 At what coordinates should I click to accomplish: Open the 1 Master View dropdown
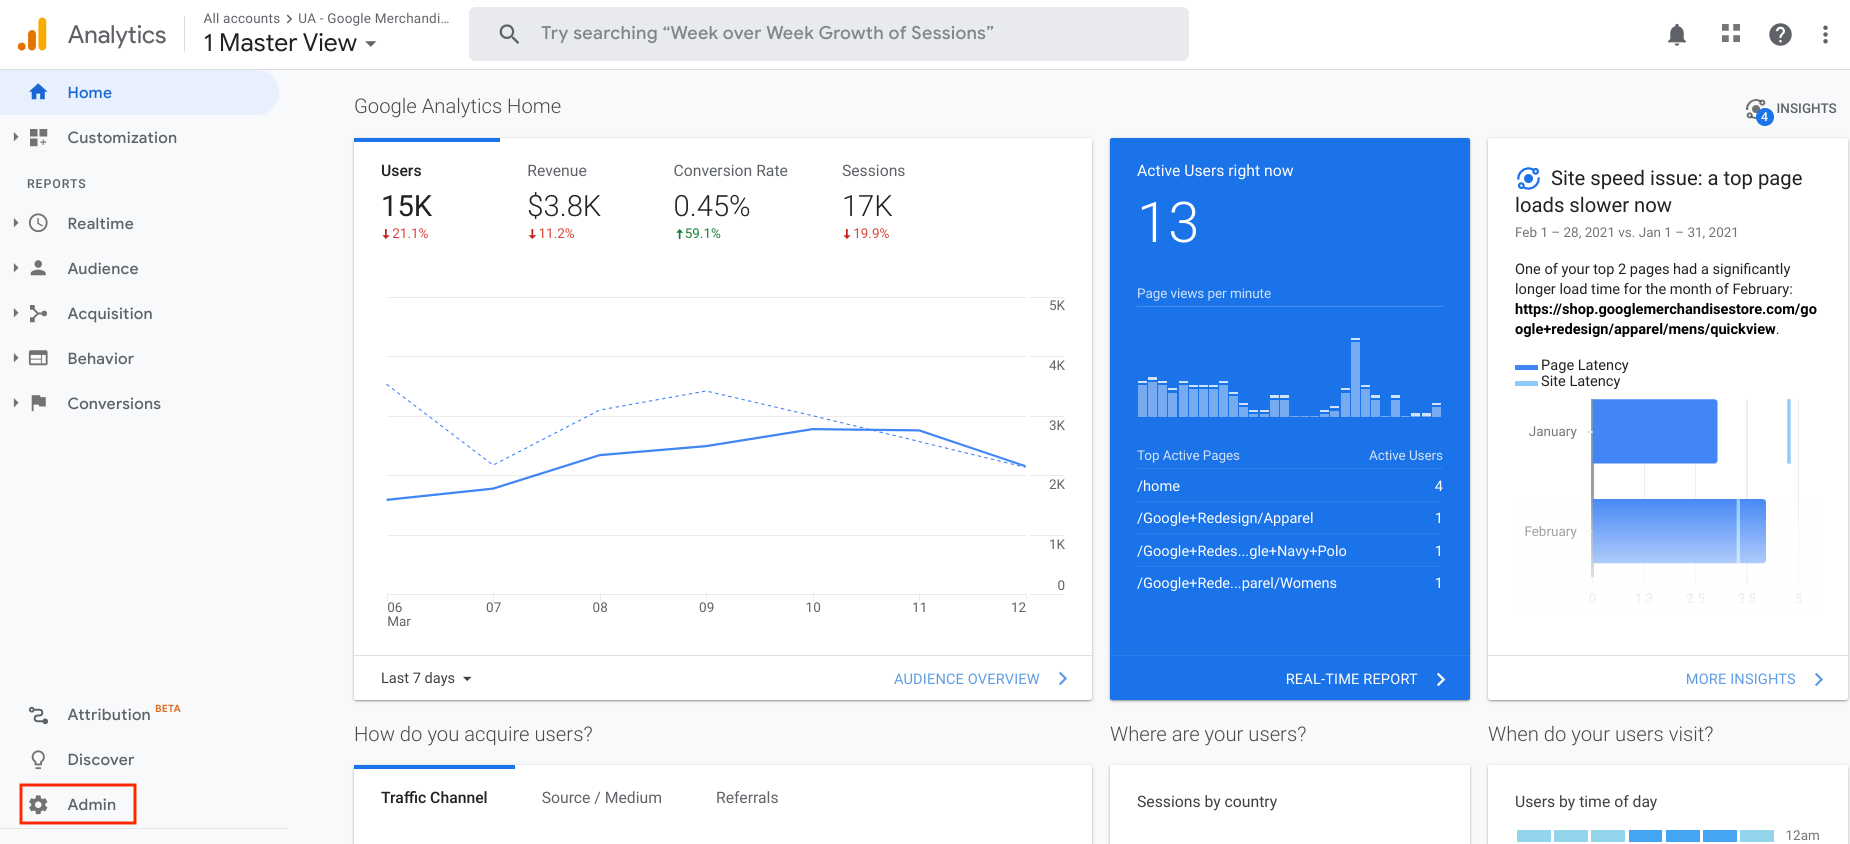point(290,43)
